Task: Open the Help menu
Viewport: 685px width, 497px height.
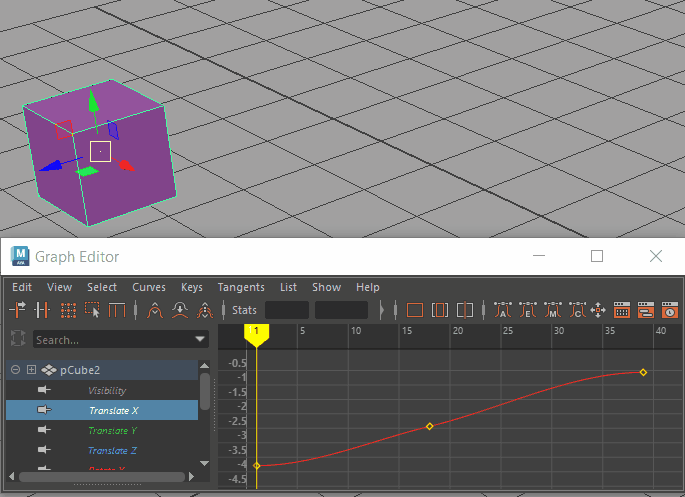Action: click(x=368, y=287)
